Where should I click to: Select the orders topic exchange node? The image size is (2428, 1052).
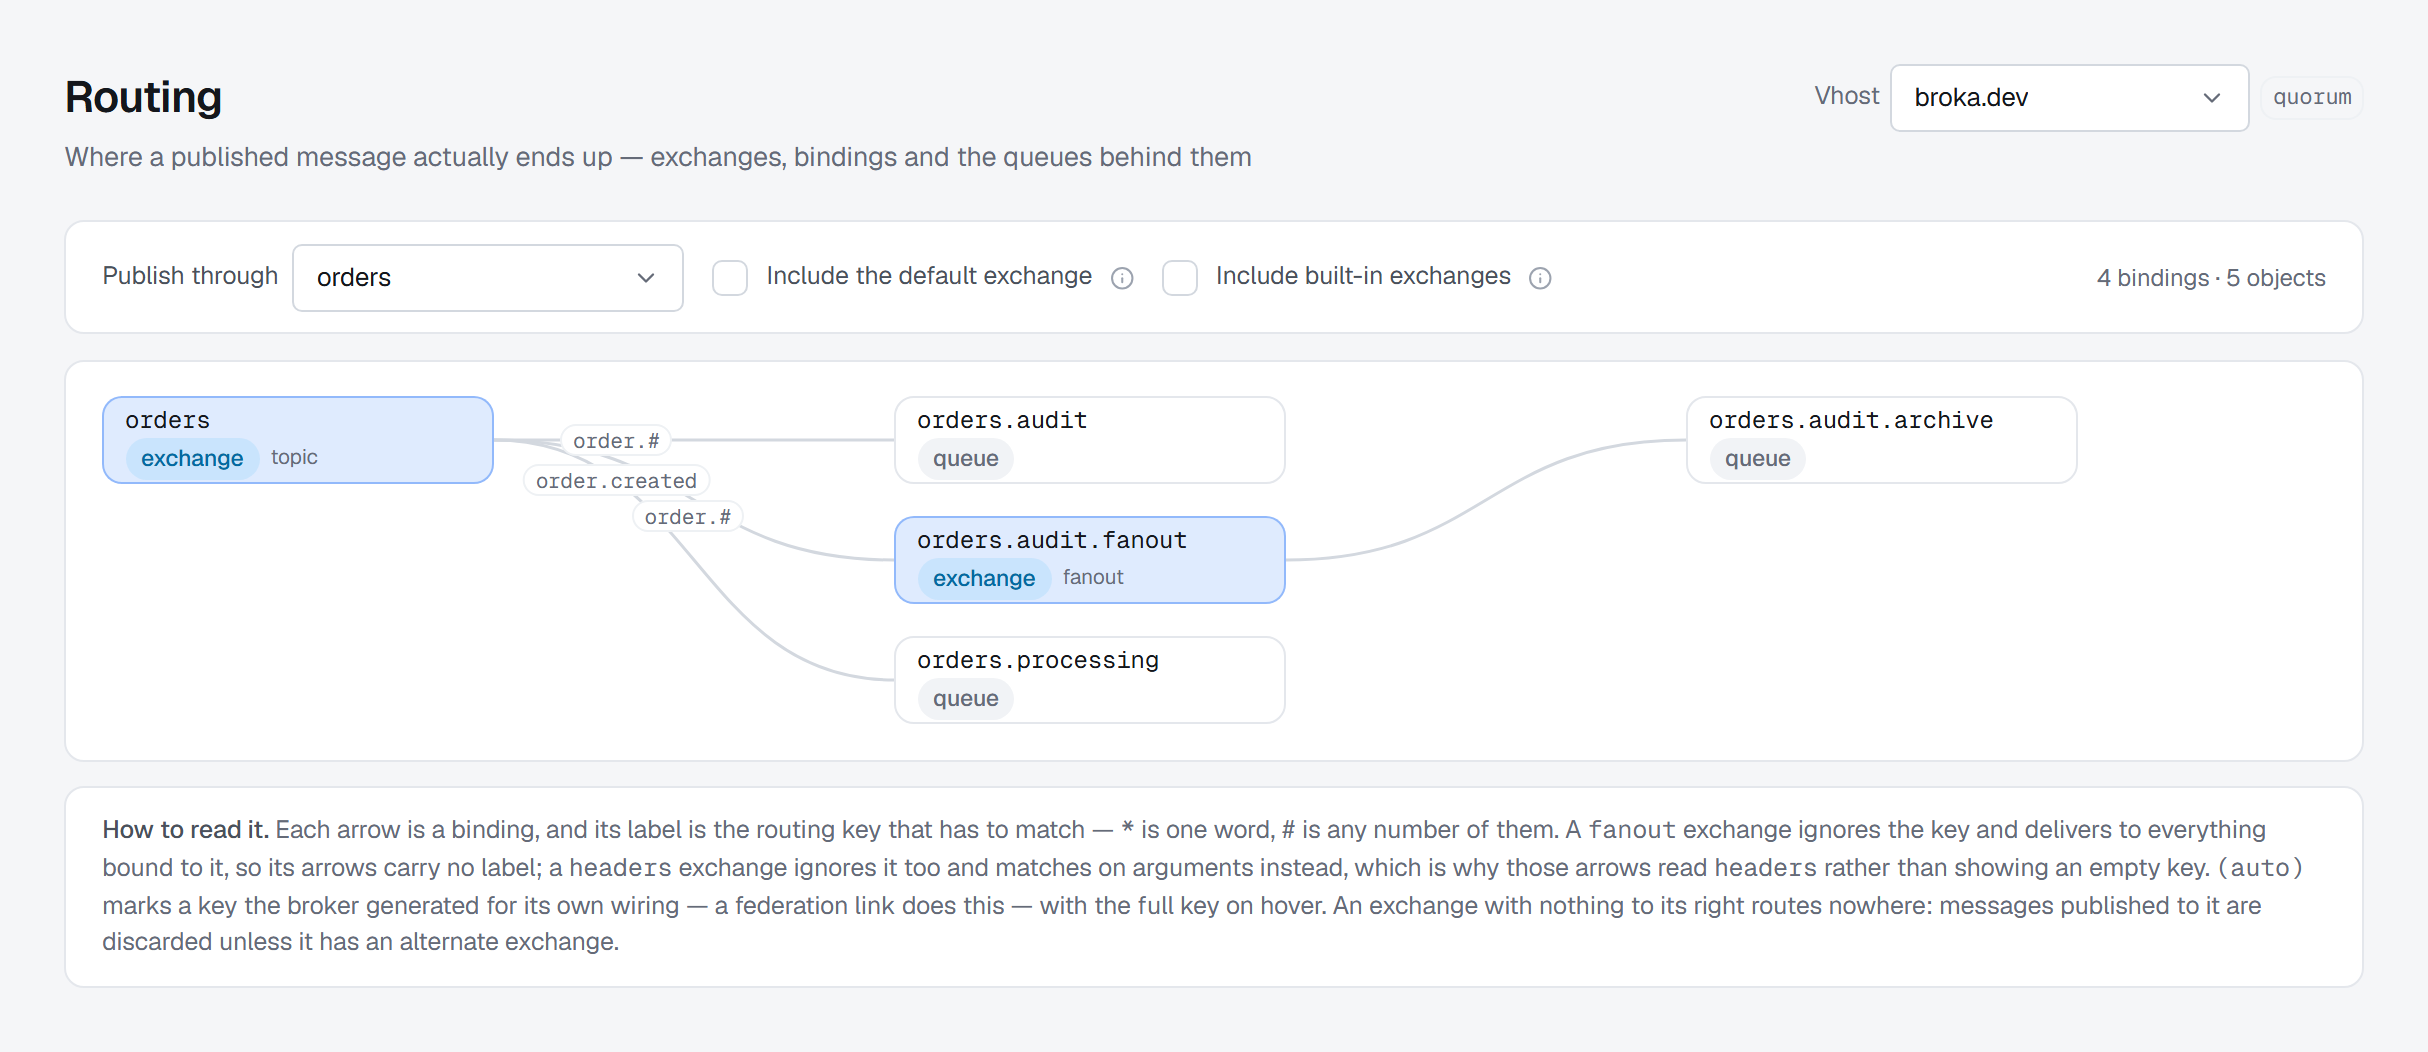[x=298, y=440]
